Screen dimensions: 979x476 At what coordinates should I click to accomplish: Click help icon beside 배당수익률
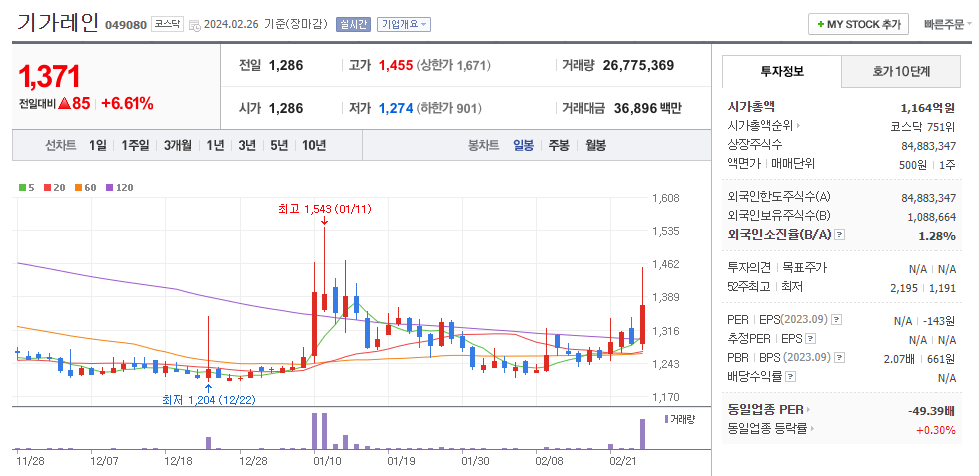click(x=790, y=377)
